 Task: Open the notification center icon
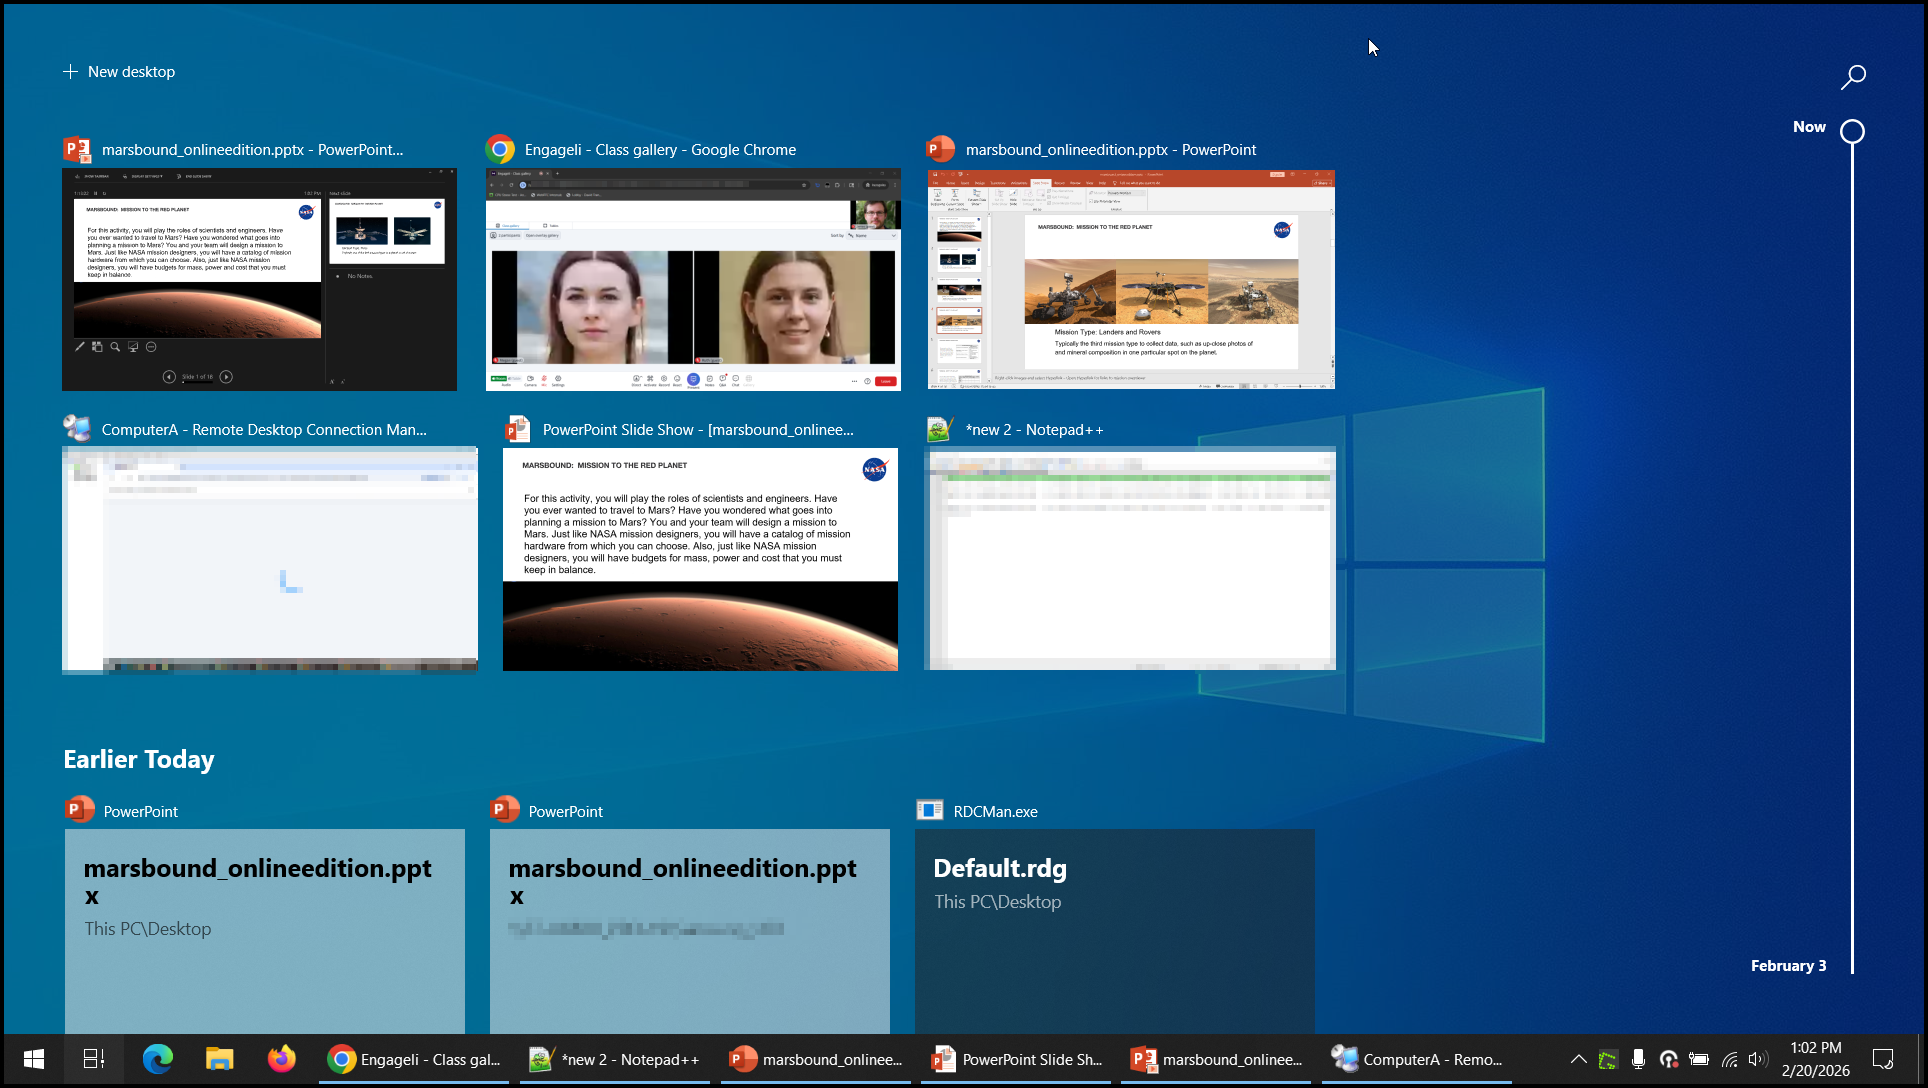pyautogui.click(x=1883, y=1059)
